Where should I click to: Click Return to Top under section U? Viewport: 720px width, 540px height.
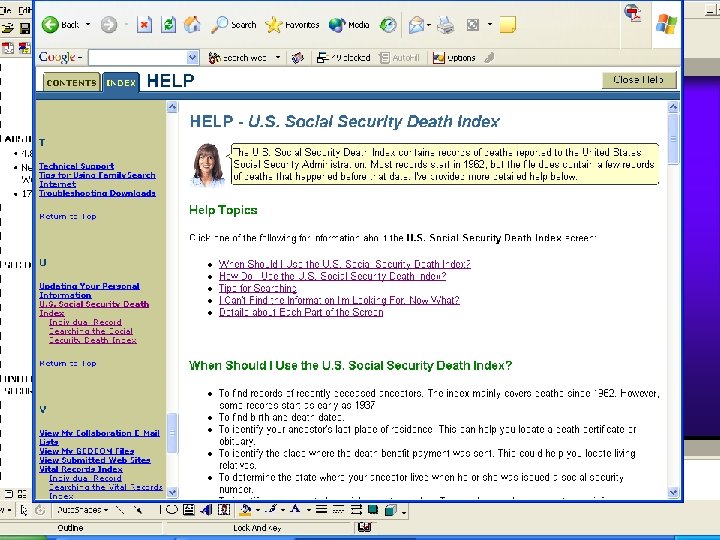pos(68,363)
